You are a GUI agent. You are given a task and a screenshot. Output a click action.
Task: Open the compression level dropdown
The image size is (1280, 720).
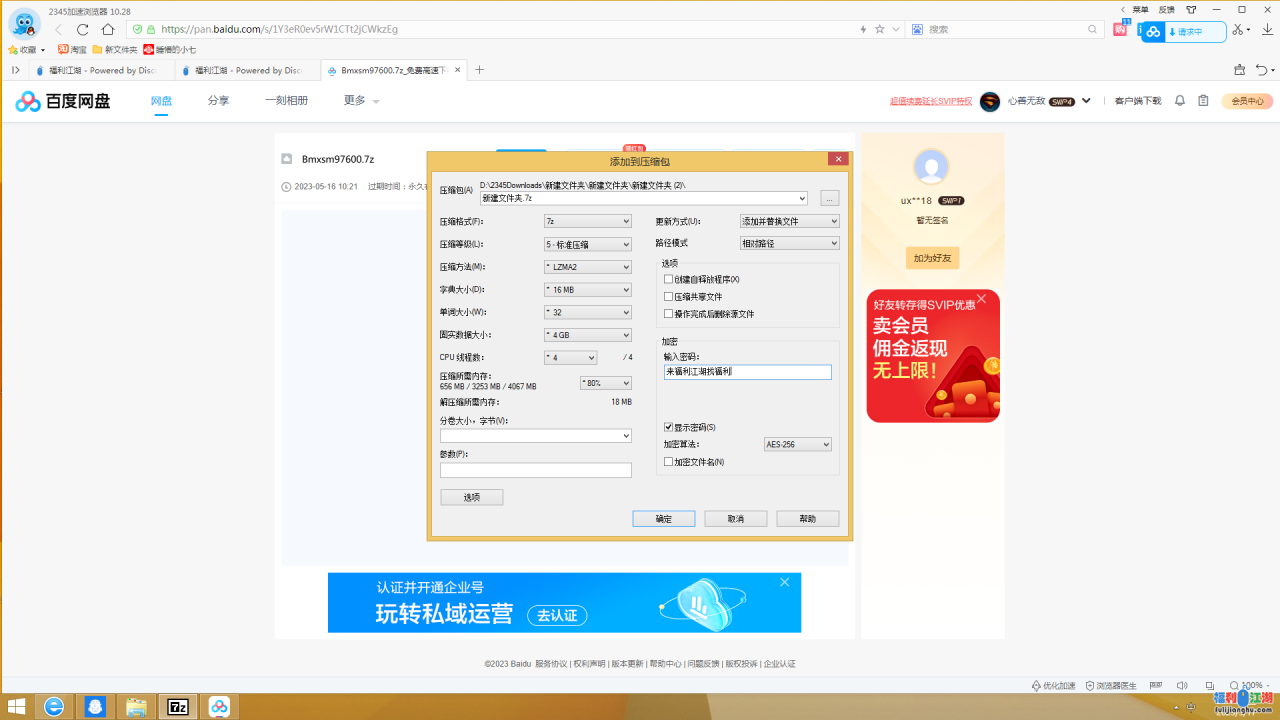pyautogui.click(x=587, y=244)
